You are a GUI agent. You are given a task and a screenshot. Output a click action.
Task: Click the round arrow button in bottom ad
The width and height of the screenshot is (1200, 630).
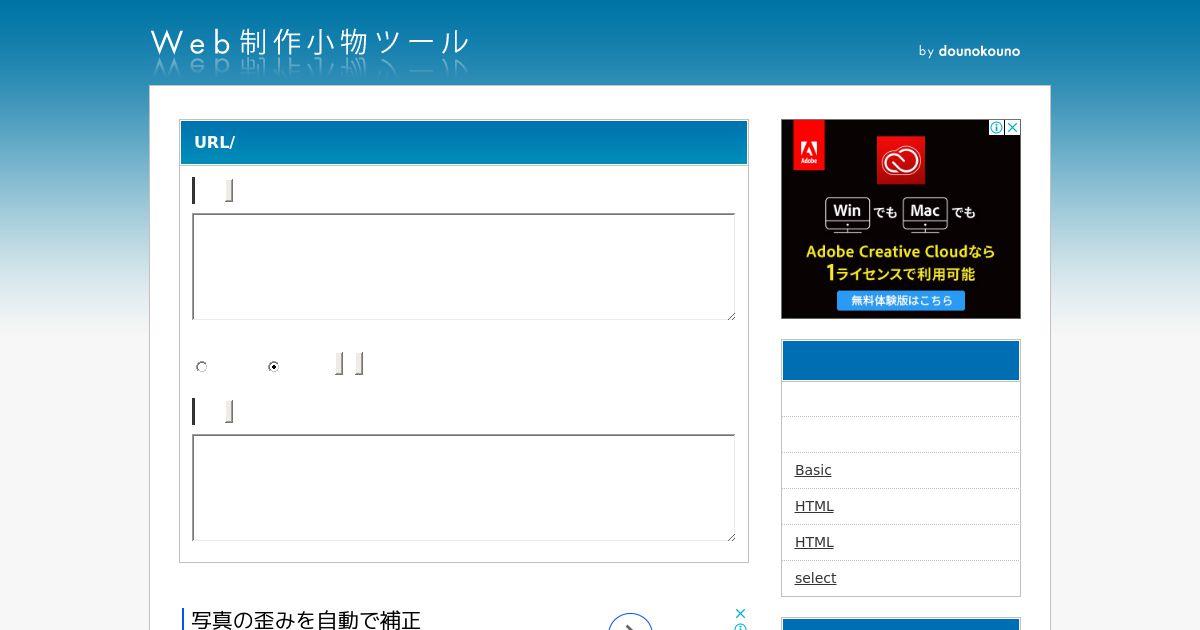coord(630,624)
